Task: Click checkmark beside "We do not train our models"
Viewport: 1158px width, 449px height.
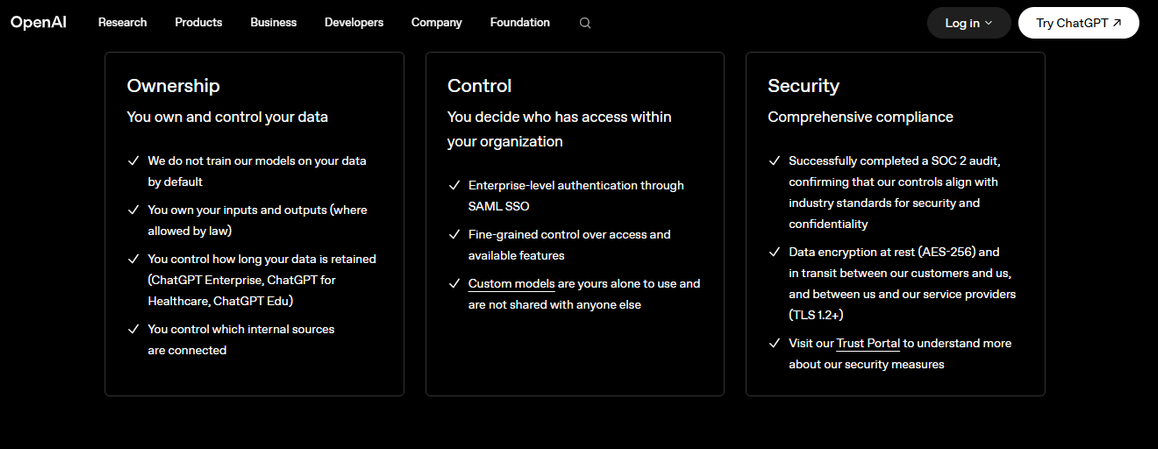Action: [133, 160]
